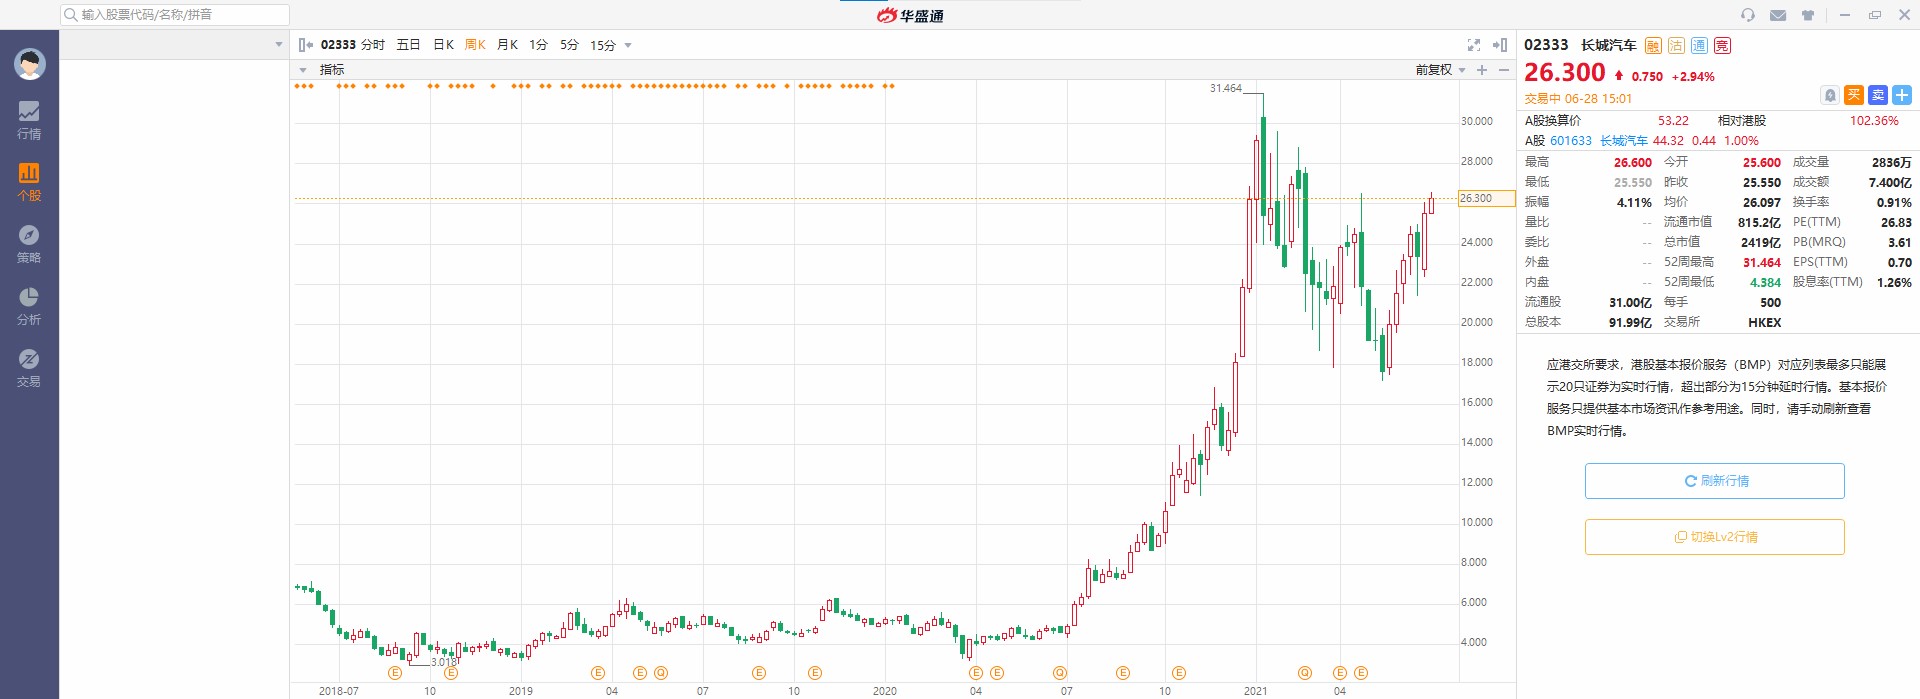The image size is (1920, 699).
Task: Click the 成交量 value 2836万
Action: pos(1892,163)
